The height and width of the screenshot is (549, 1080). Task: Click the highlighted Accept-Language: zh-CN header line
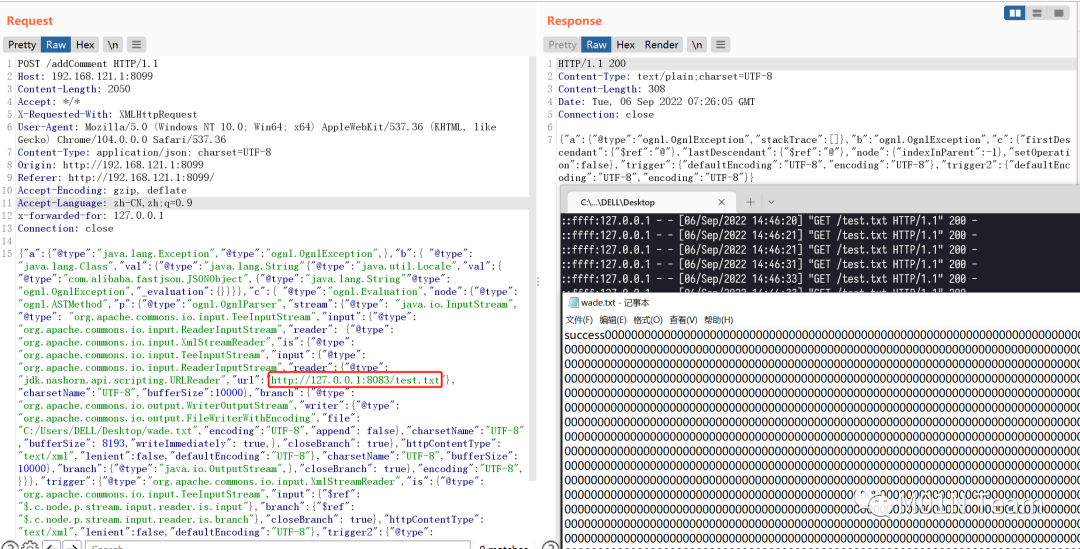click(x=105, y=203)
